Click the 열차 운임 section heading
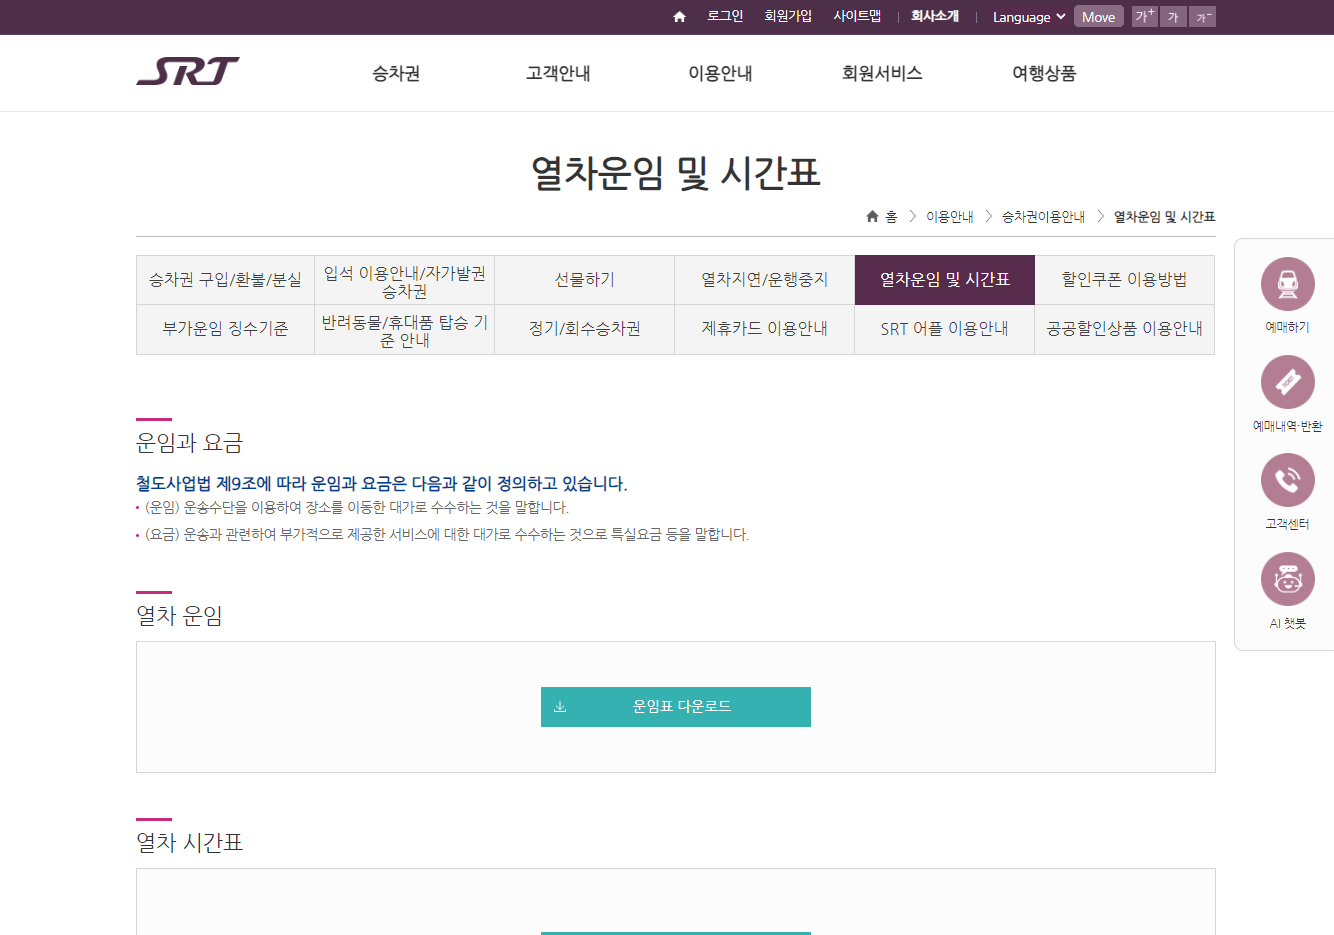Image resolution: width=1334 pixels, height=935 pixels. coord(179,616)
